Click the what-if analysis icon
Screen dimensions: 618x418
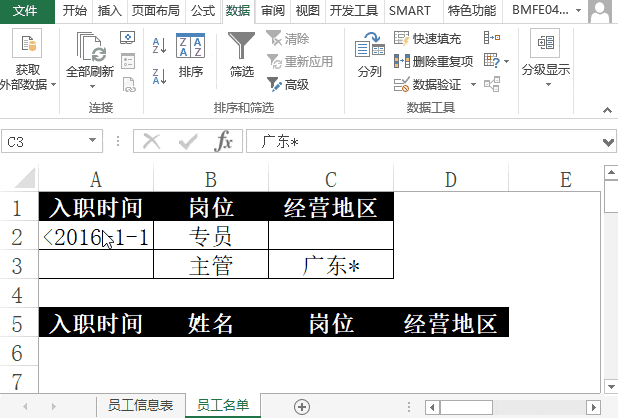(x=491, y=61)
